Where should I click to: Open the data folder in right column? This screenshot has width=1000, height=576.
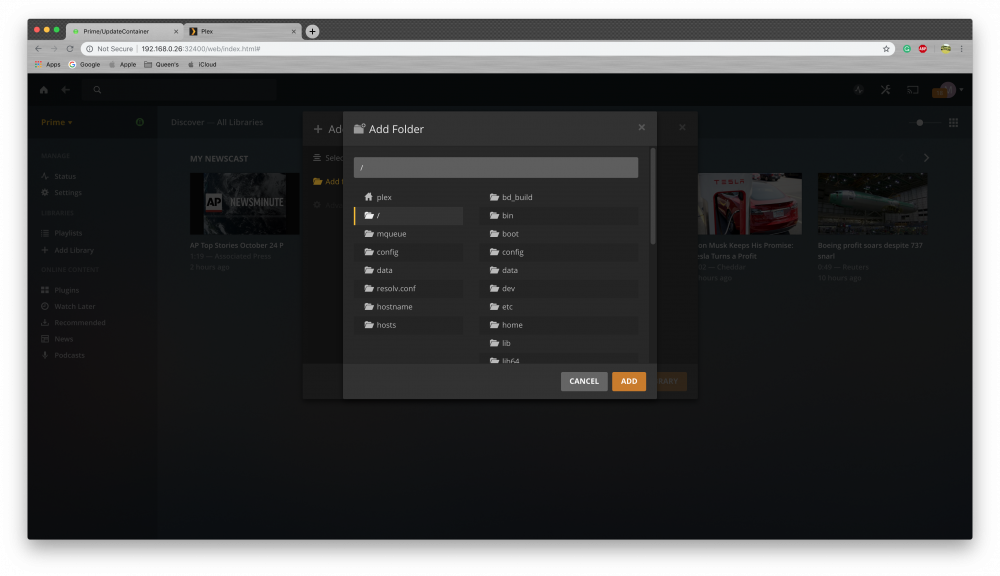tap(559, 270)
